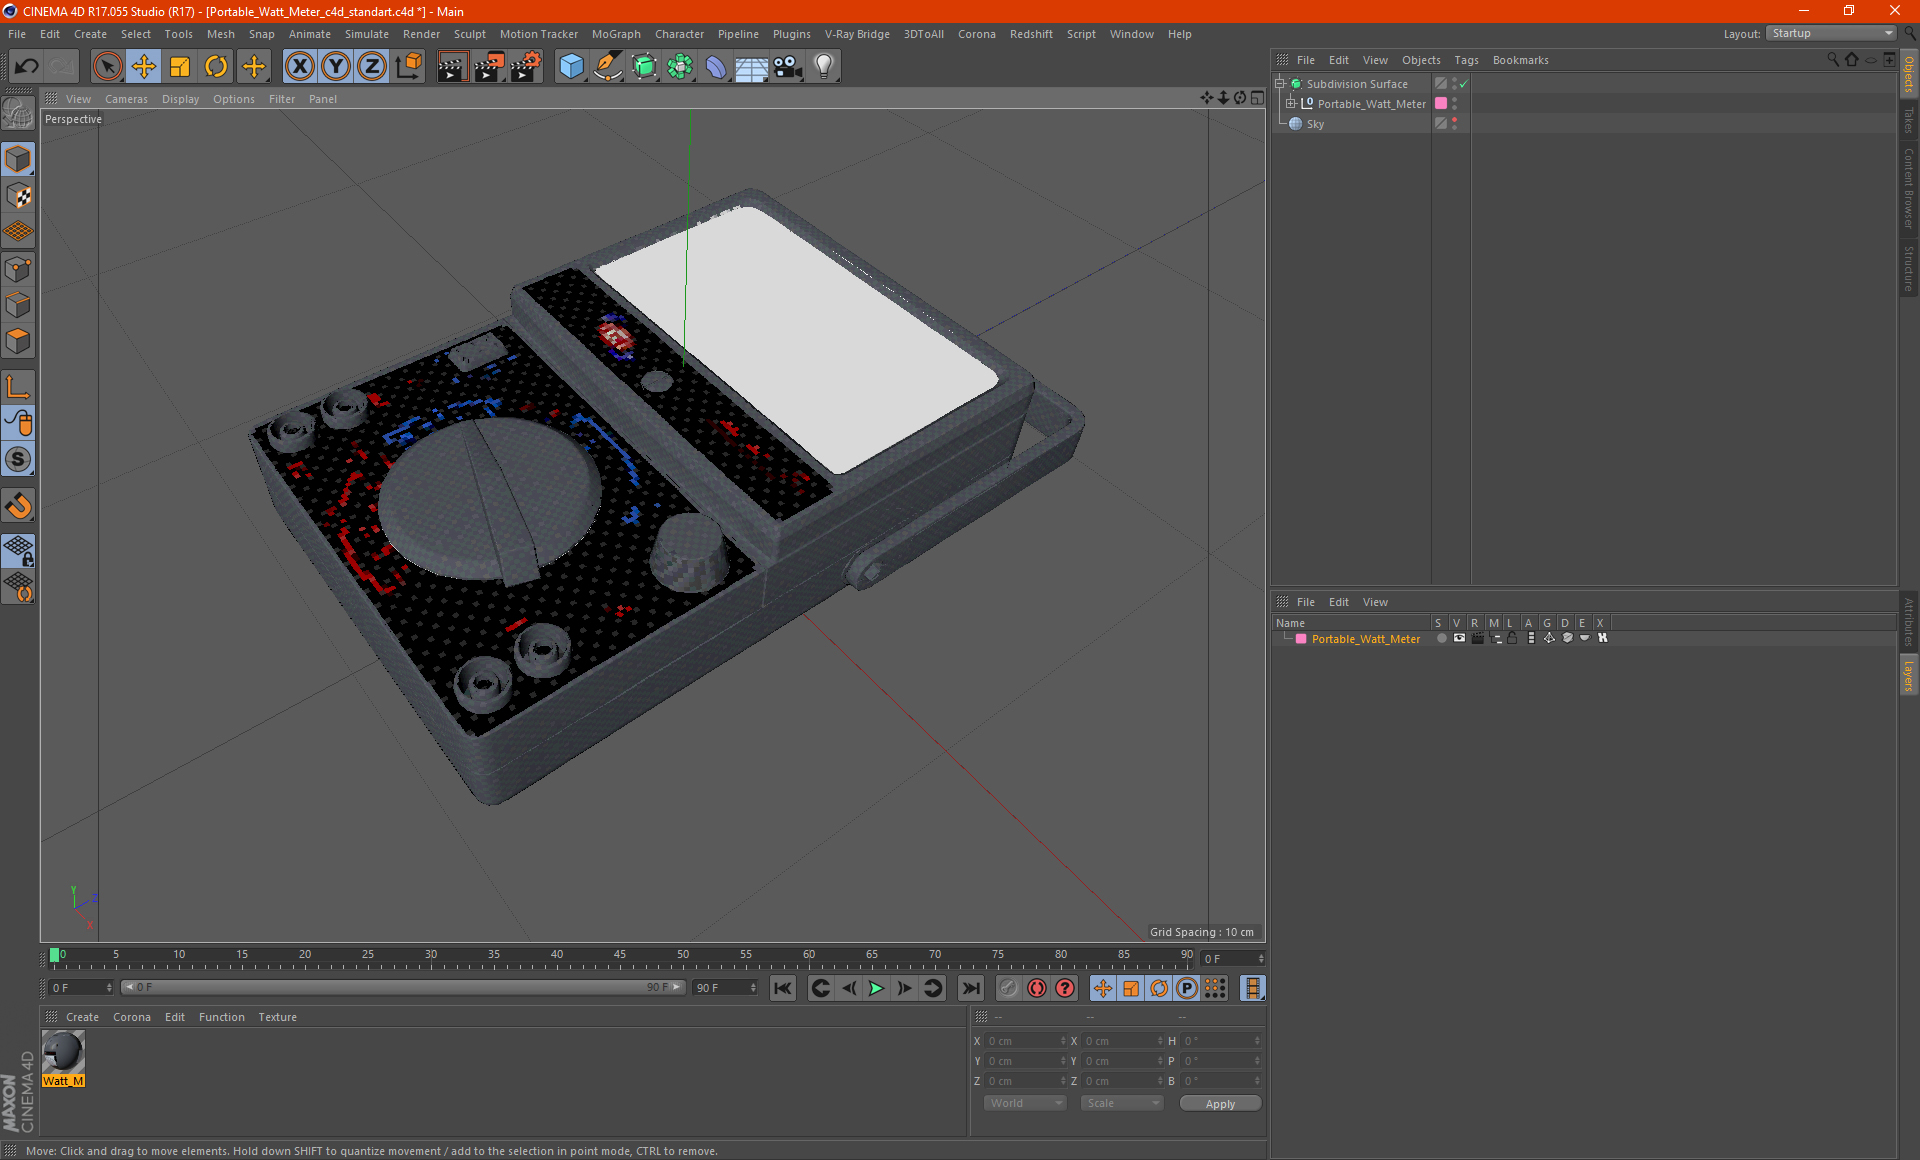Open the Scale mode dropdown
This screenshot has width=1920, height=1160.
click(1121, 1103)
